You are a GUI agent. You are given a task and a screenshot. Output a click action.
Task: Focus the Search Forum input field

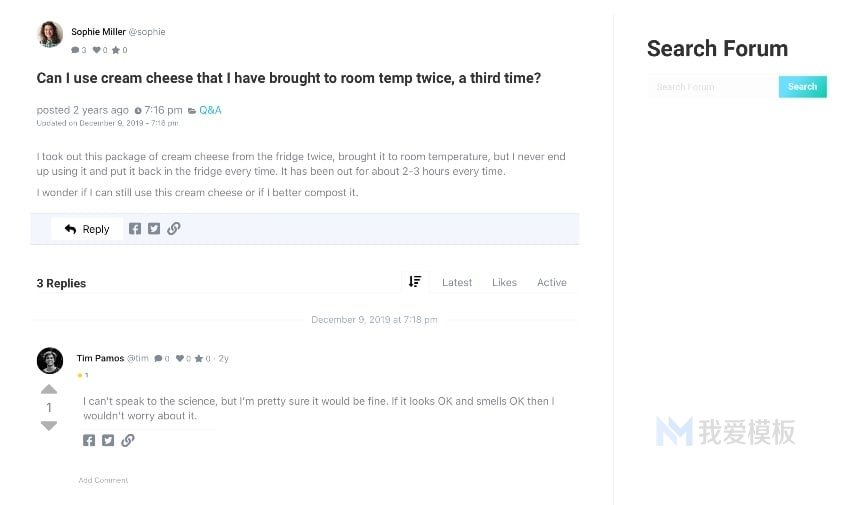(713, 87)
